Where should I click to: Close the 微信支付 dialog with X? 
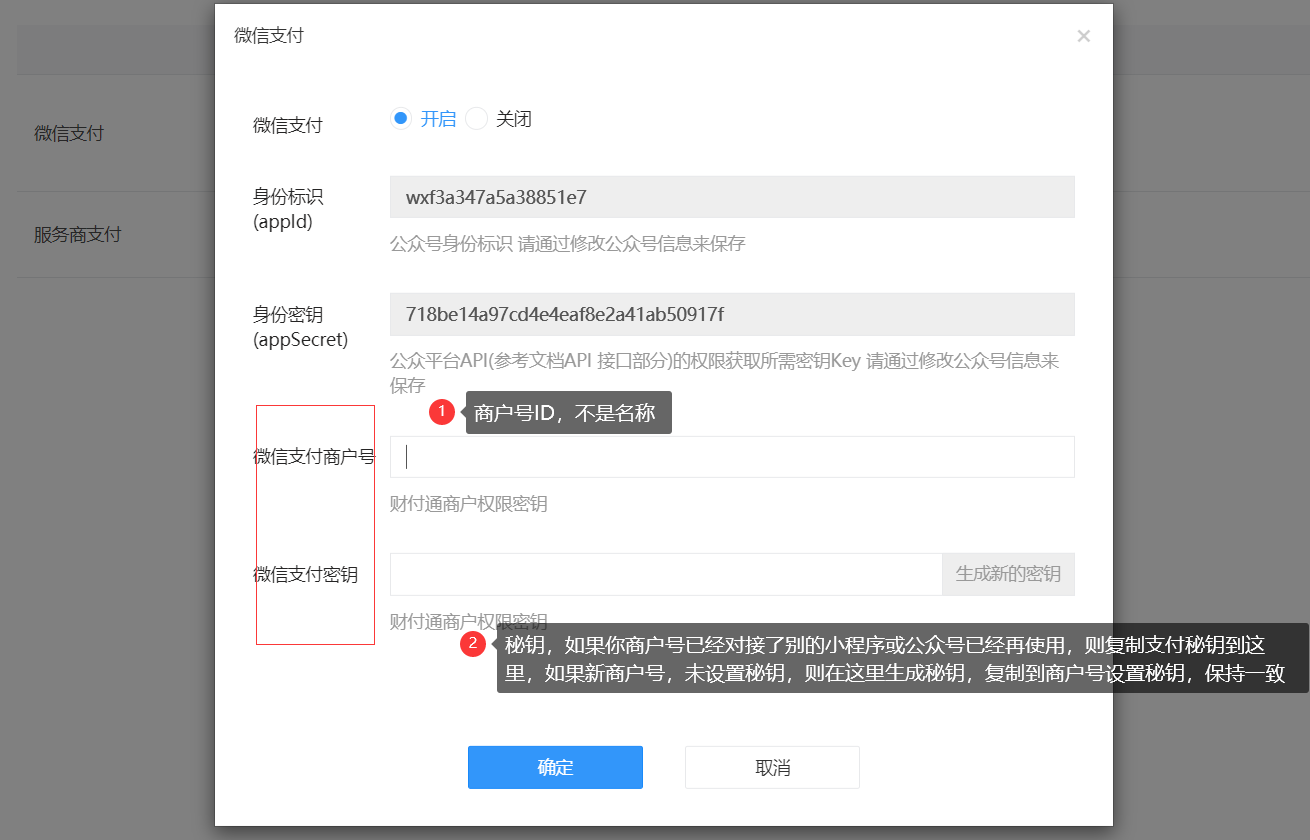1083,36
